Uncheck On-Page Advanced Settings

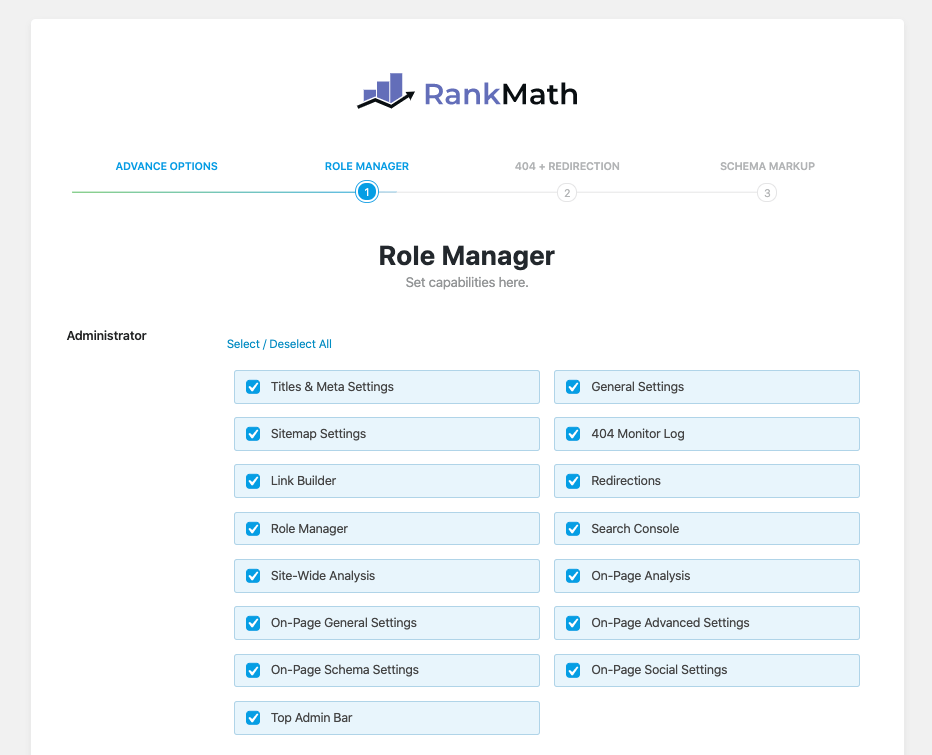[x=573, y=623]
